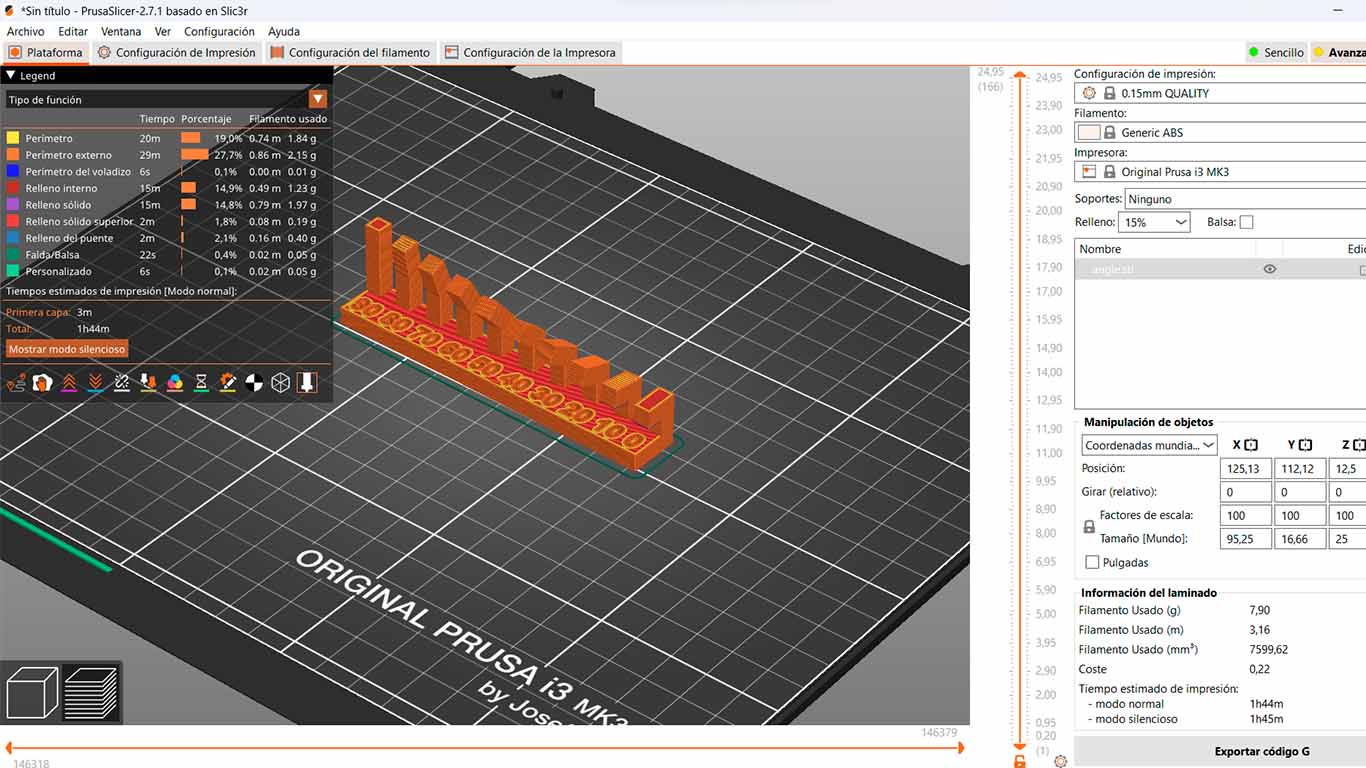Select Sencillo mode
The height and width of the screenshot is (768, 1366).
pos(1276,52)
